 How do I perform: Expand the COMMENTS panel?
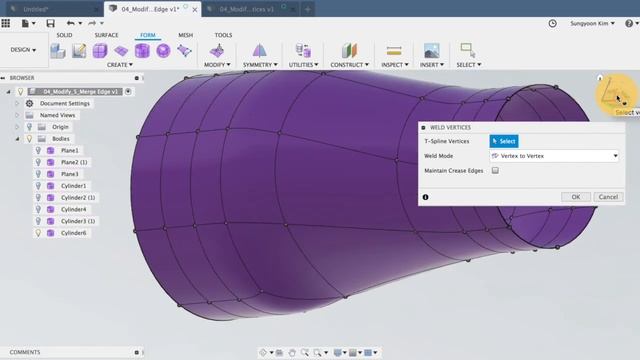click(137, 352)
